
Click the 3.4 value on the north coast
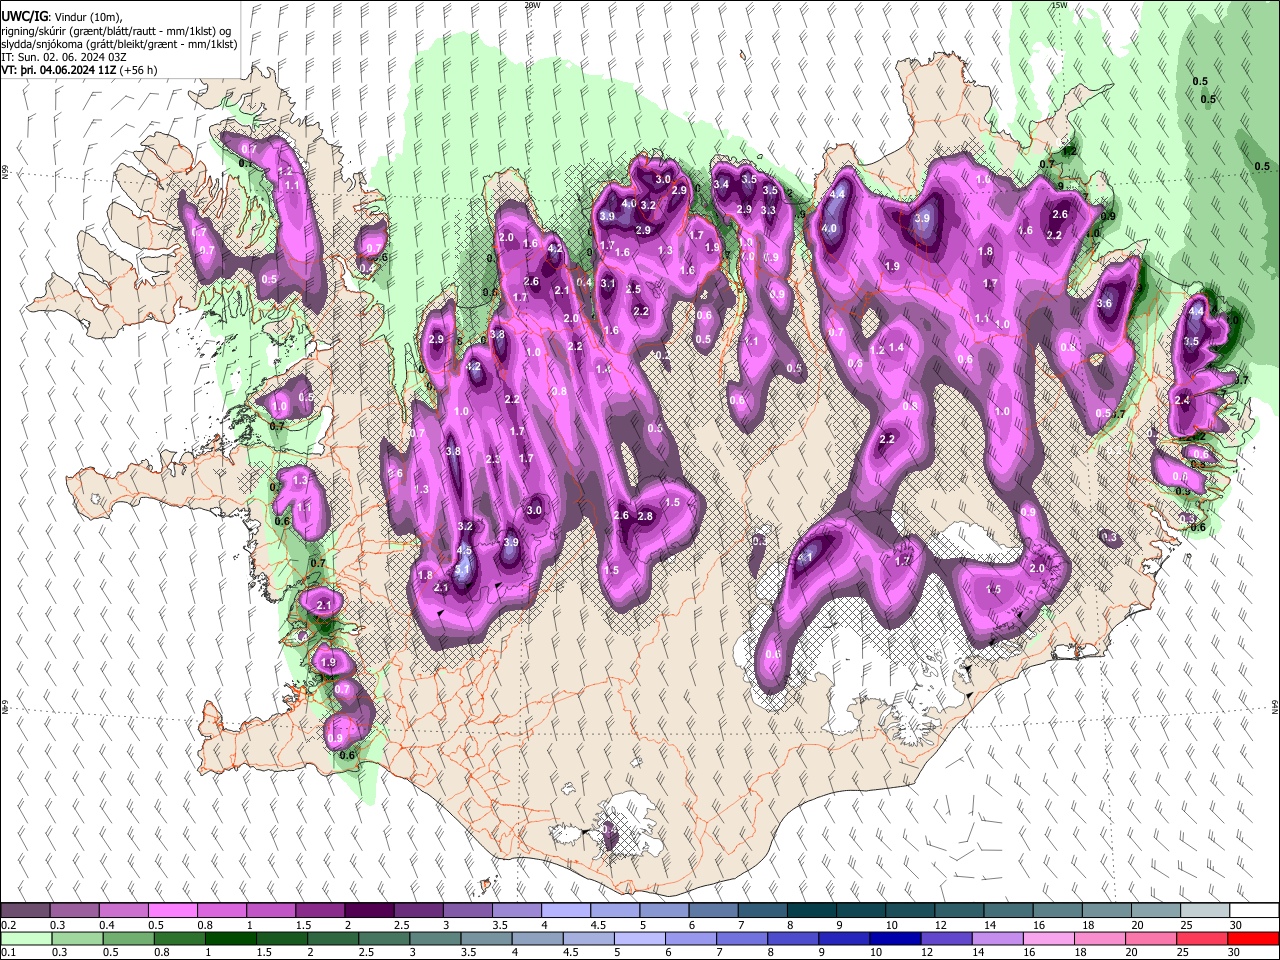coord(720,184)
